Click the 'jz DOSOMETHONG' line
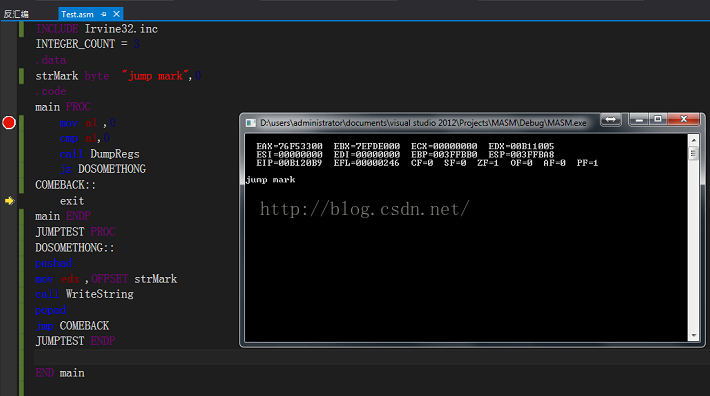 103,169
